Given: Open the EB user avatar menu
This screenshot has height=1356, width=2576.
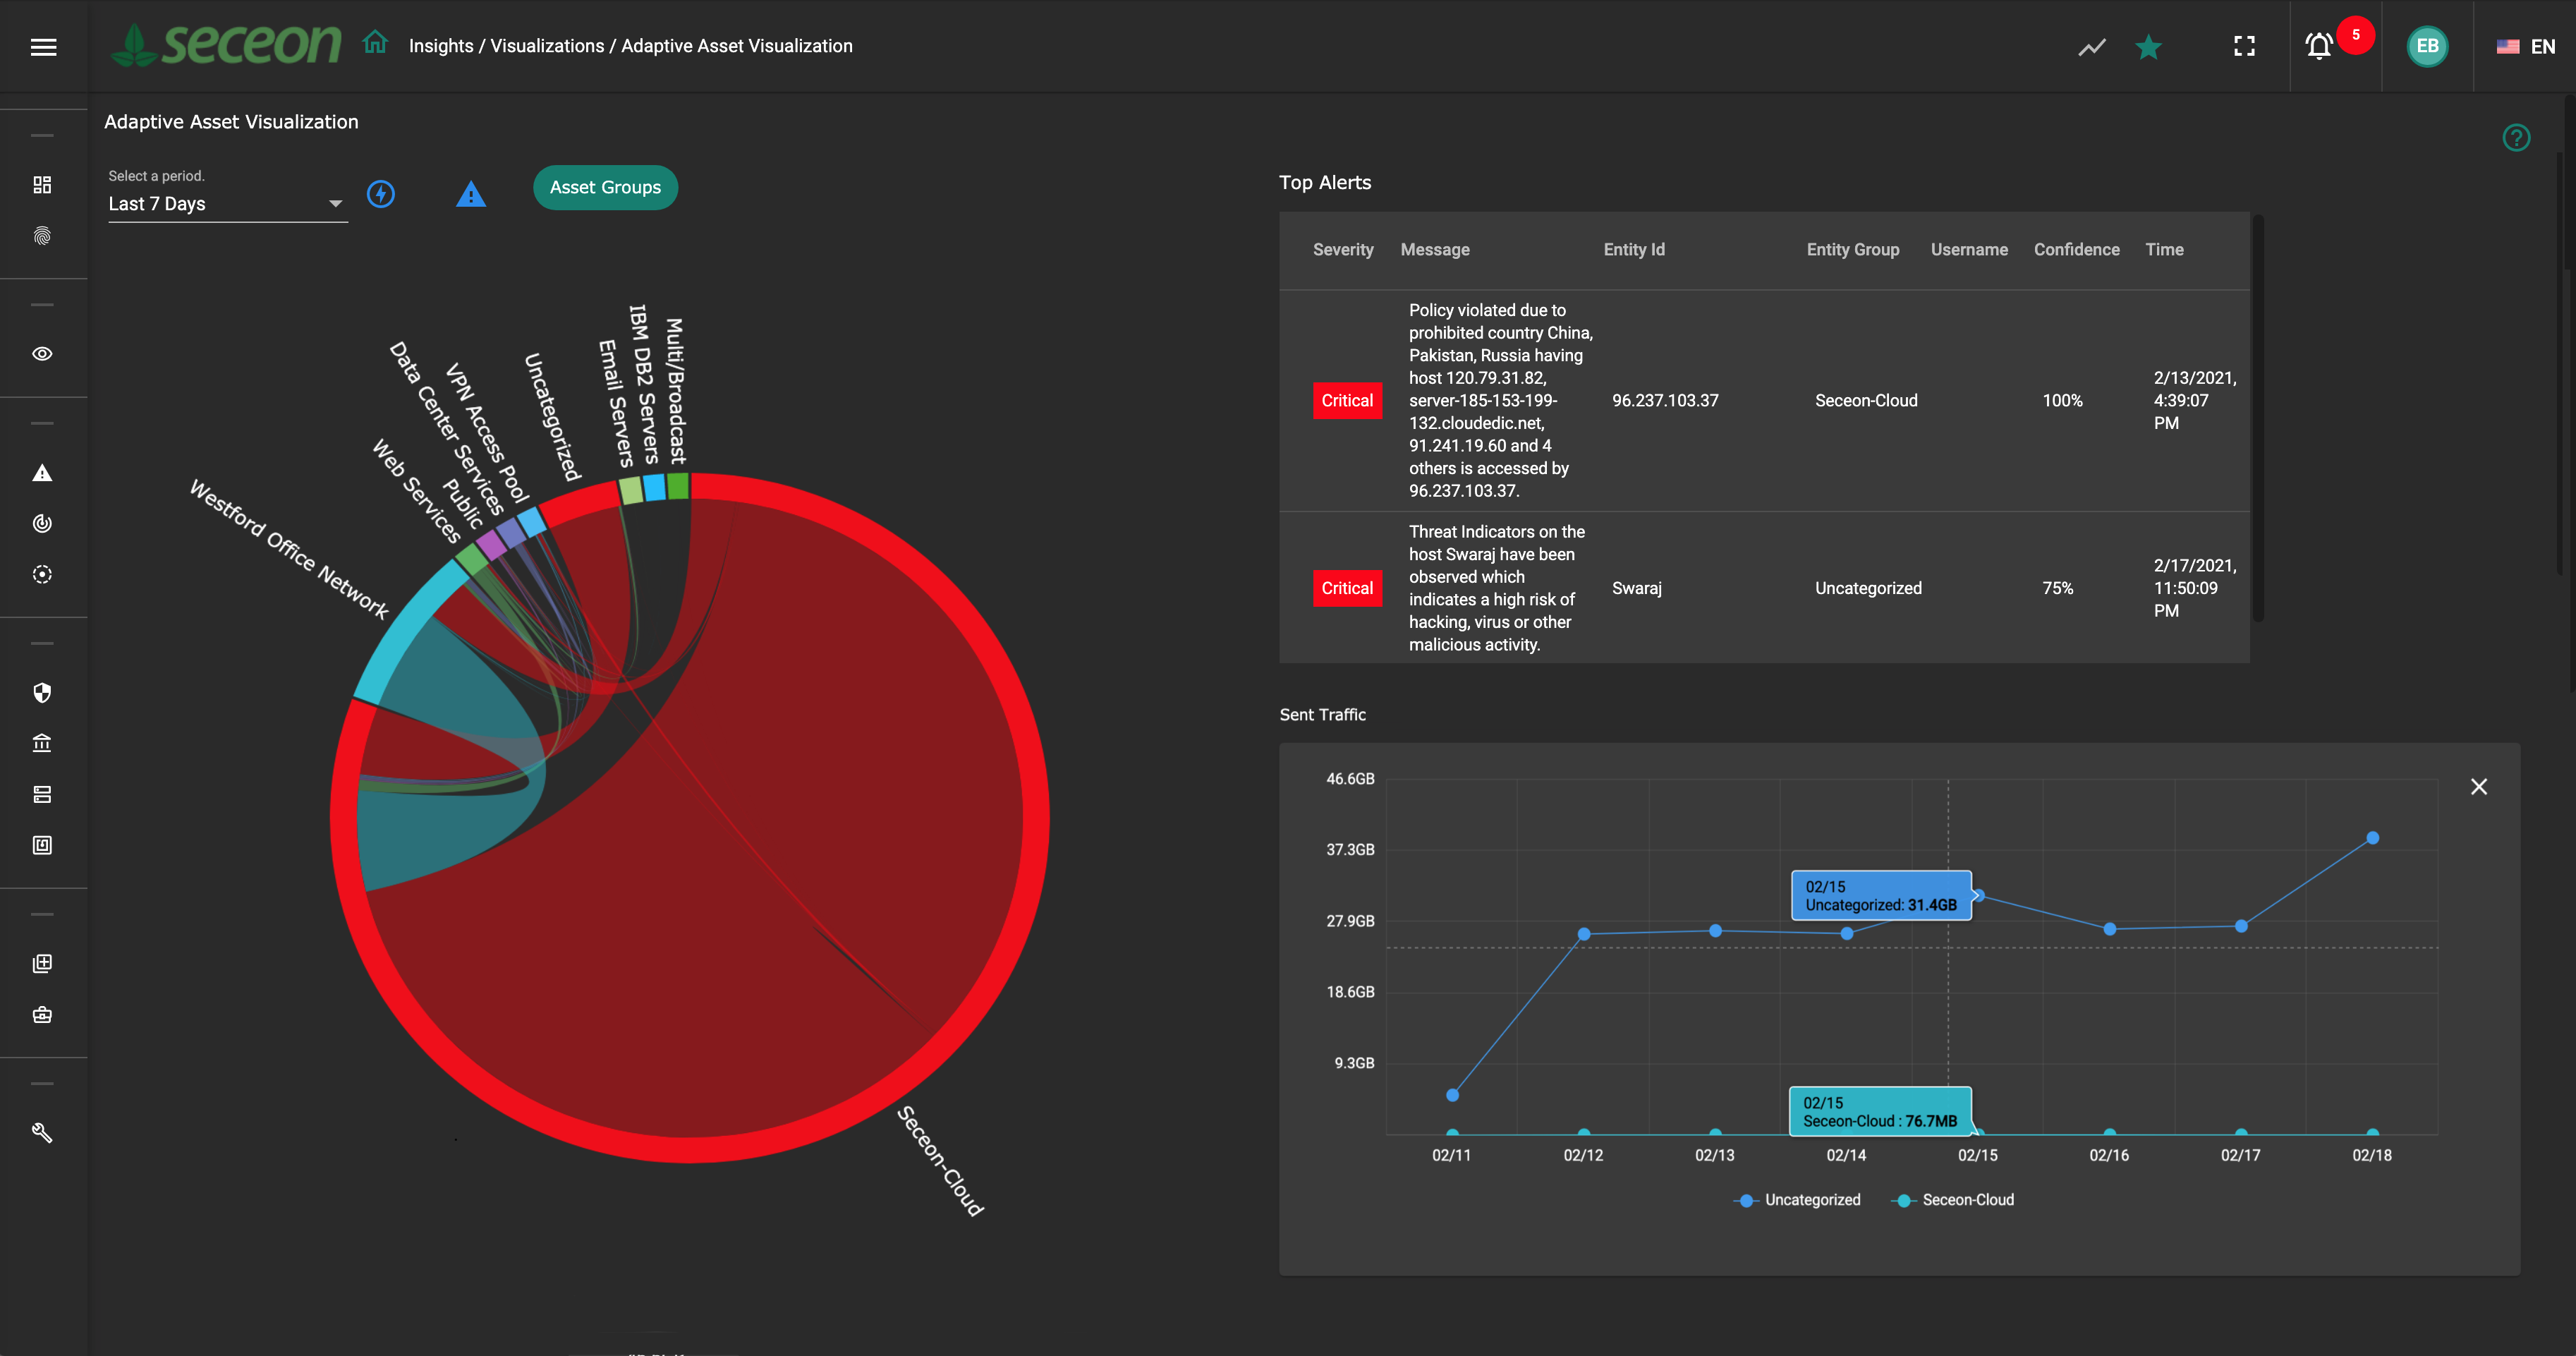Looking at the screenshot, I should click(2427, 46).
